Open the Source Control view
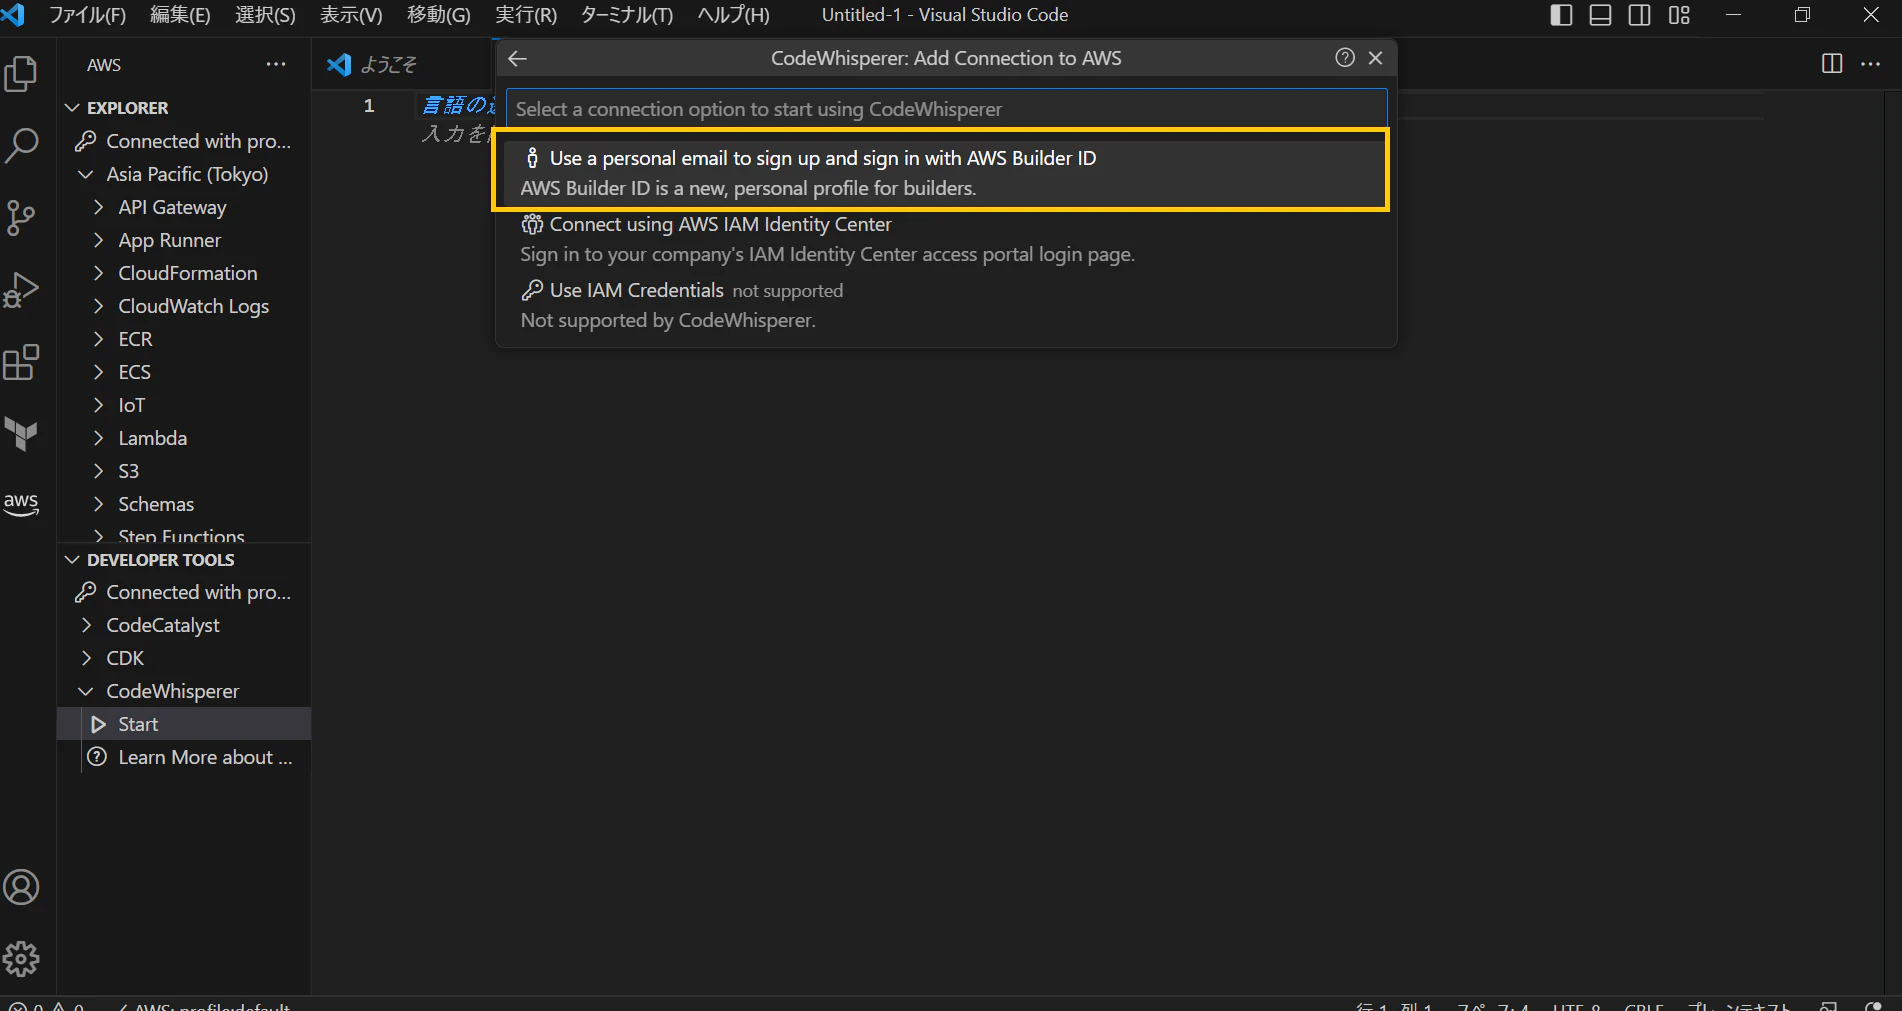 [21, 218]
